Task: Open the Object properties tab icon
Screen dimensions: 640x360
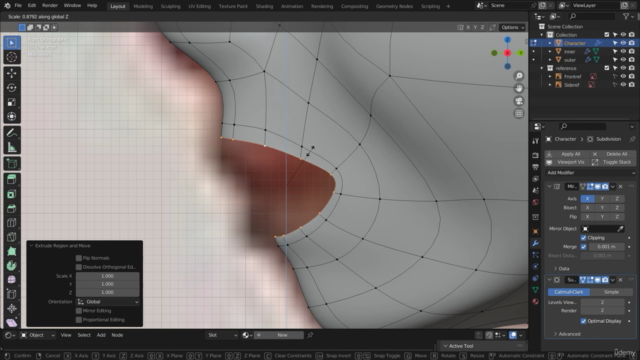Action: point(535,231)
